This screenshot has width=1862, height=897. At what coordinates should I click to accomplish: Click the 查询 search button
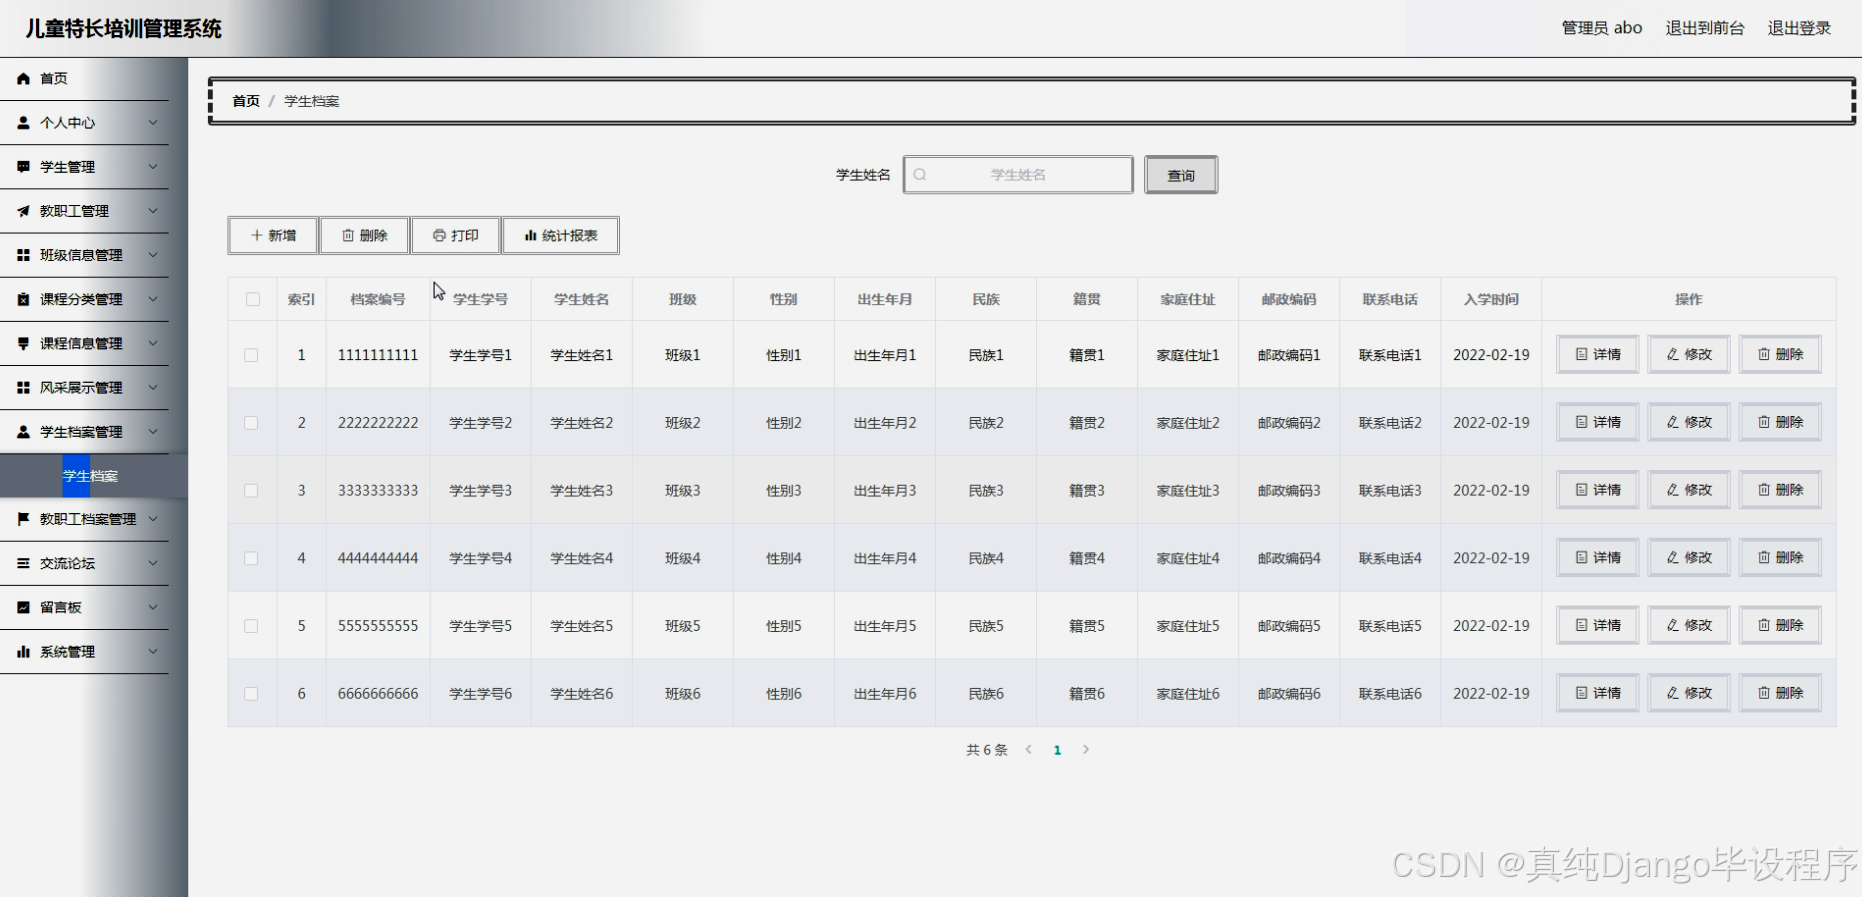click(1181, 175)
